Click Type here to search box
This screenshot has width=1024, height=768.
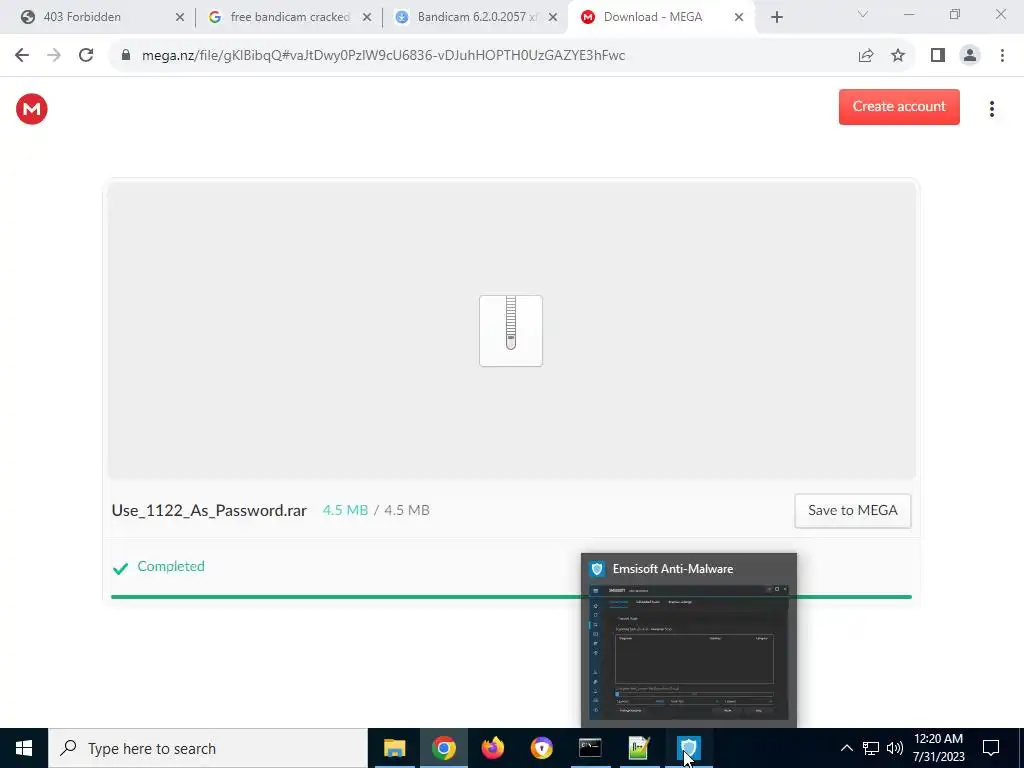tap(208, 748)
